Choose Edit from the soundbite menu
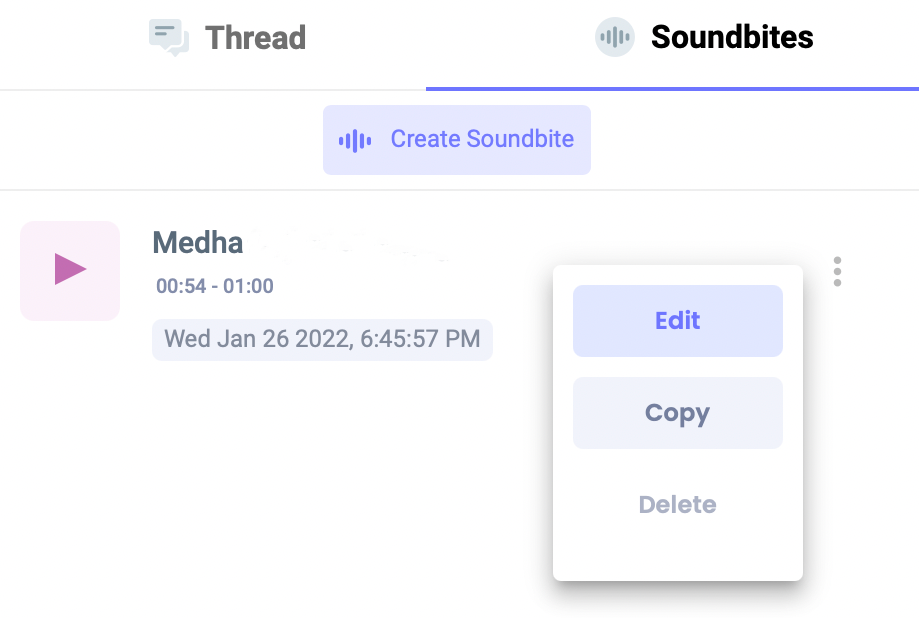Screen dimensions: 919x618 [677, 320]
